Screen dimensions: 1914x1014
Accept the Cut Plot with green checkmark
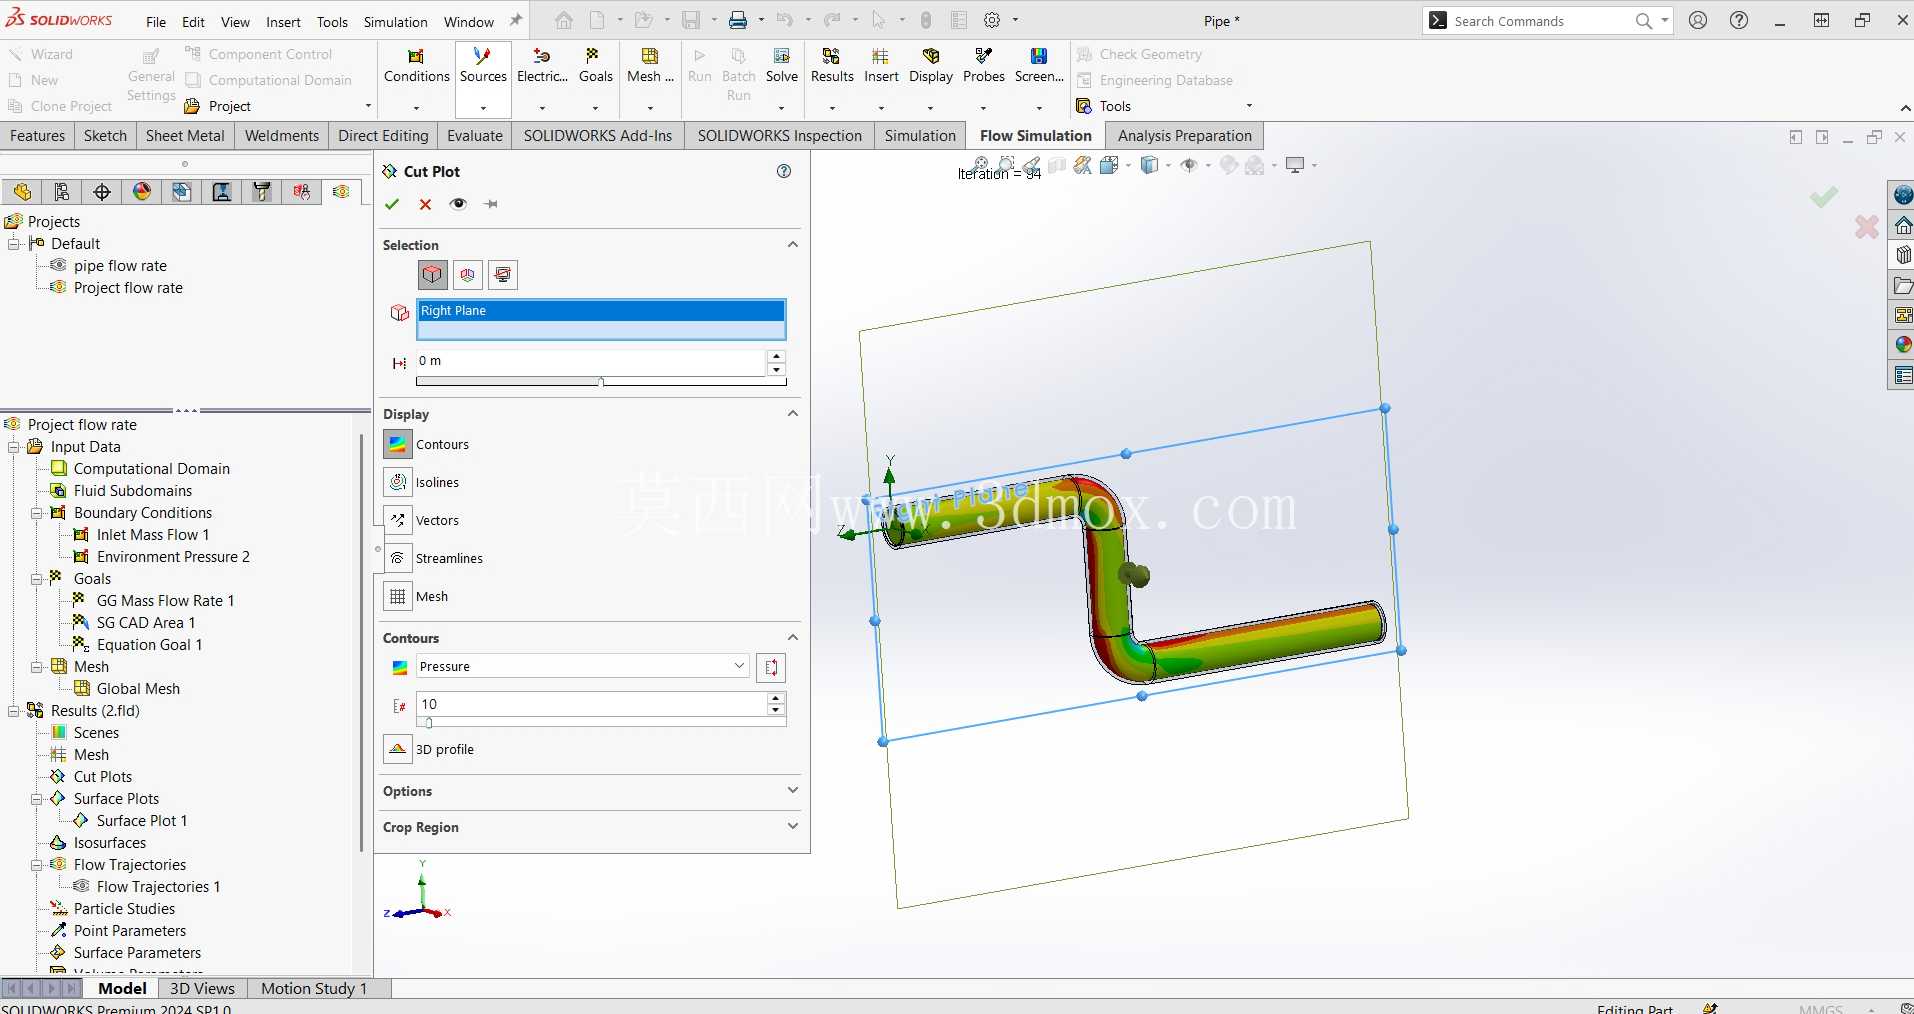(x=392, y=204)
